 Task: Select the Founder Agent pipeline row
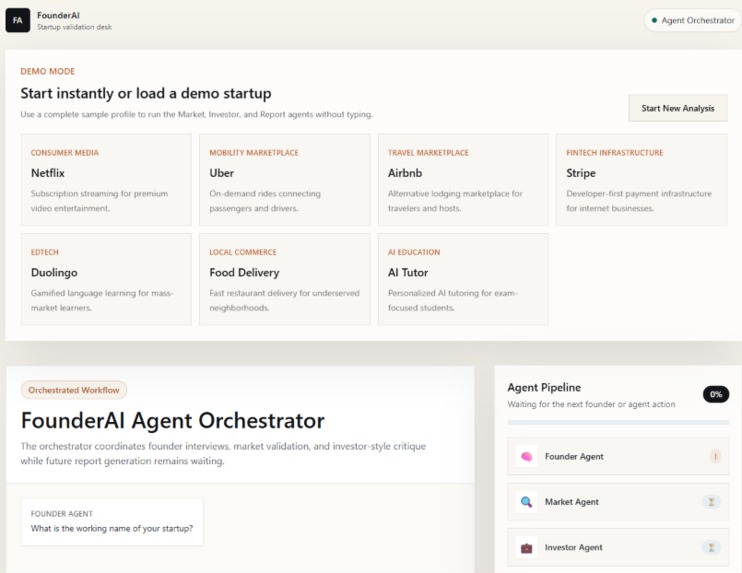[618, 457]
